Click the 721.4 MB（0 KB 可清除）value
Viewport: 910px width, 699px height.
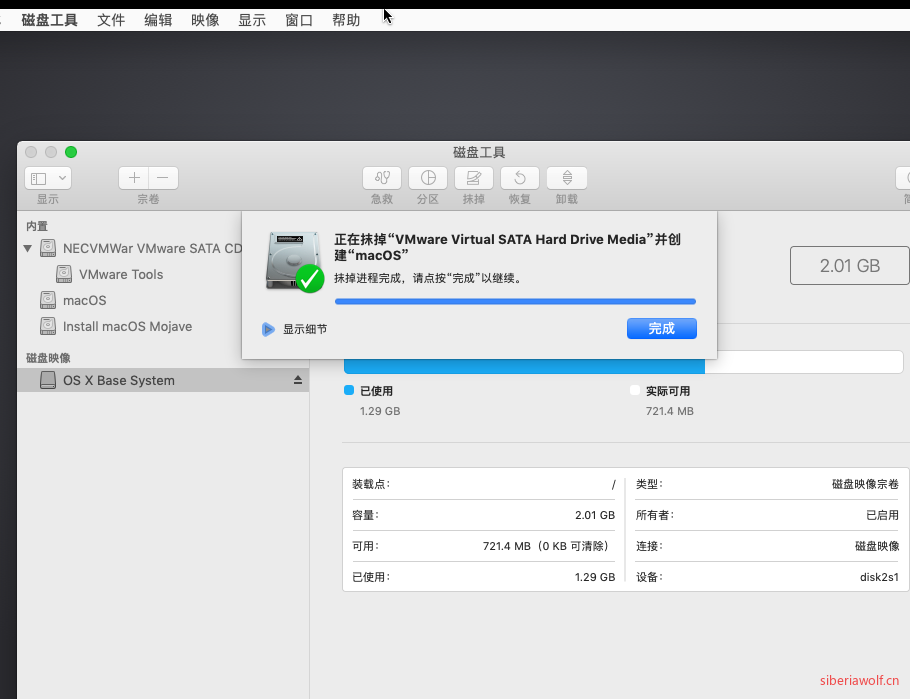(x=548, y=546)
